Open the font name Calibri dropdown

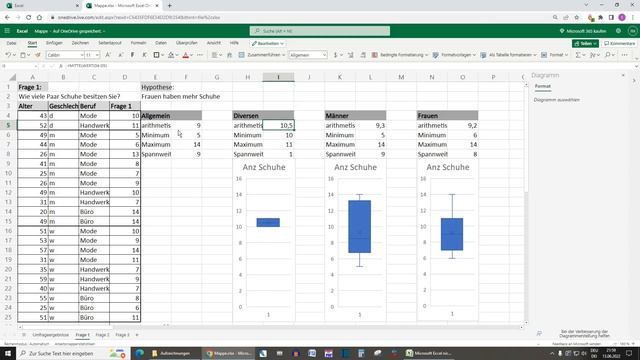click(x=65, y=55)
